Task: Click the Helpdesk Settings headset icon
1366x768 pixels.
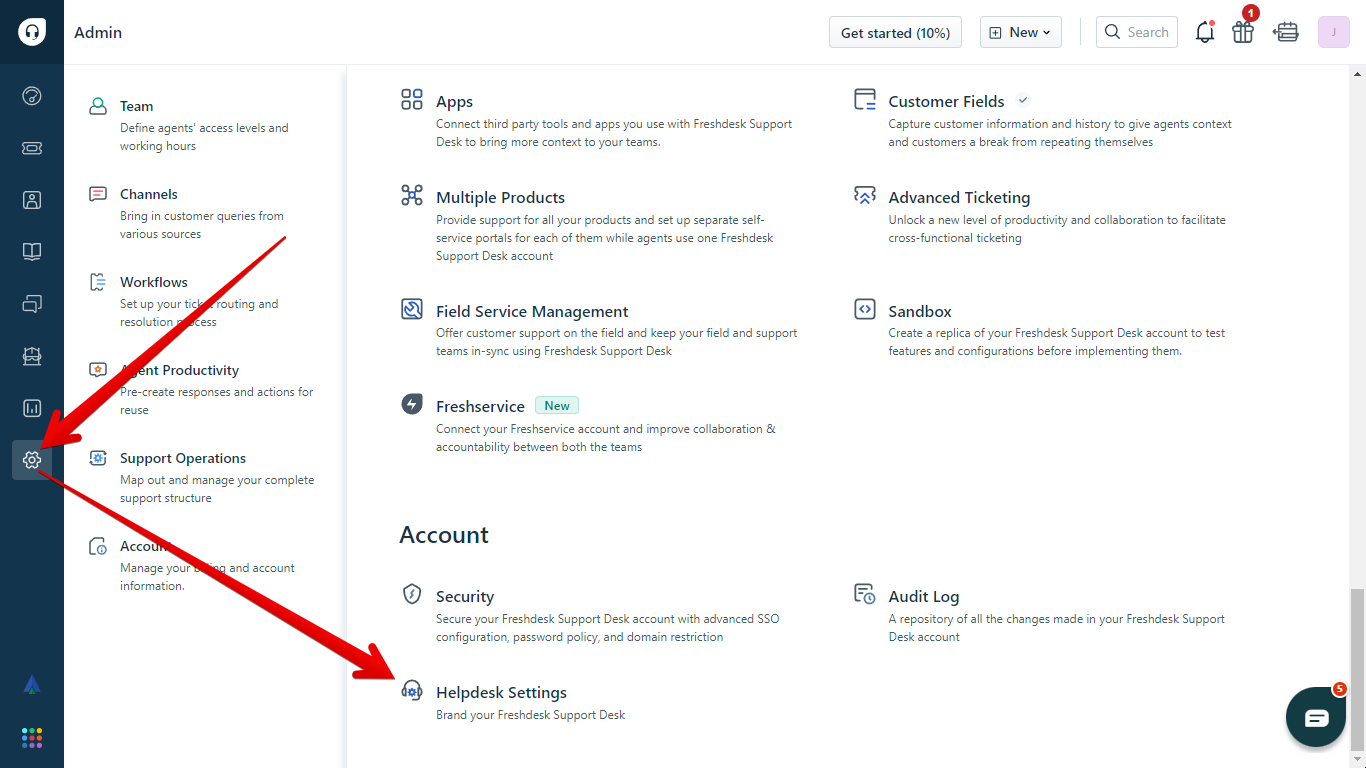Action: click(412, 690)
